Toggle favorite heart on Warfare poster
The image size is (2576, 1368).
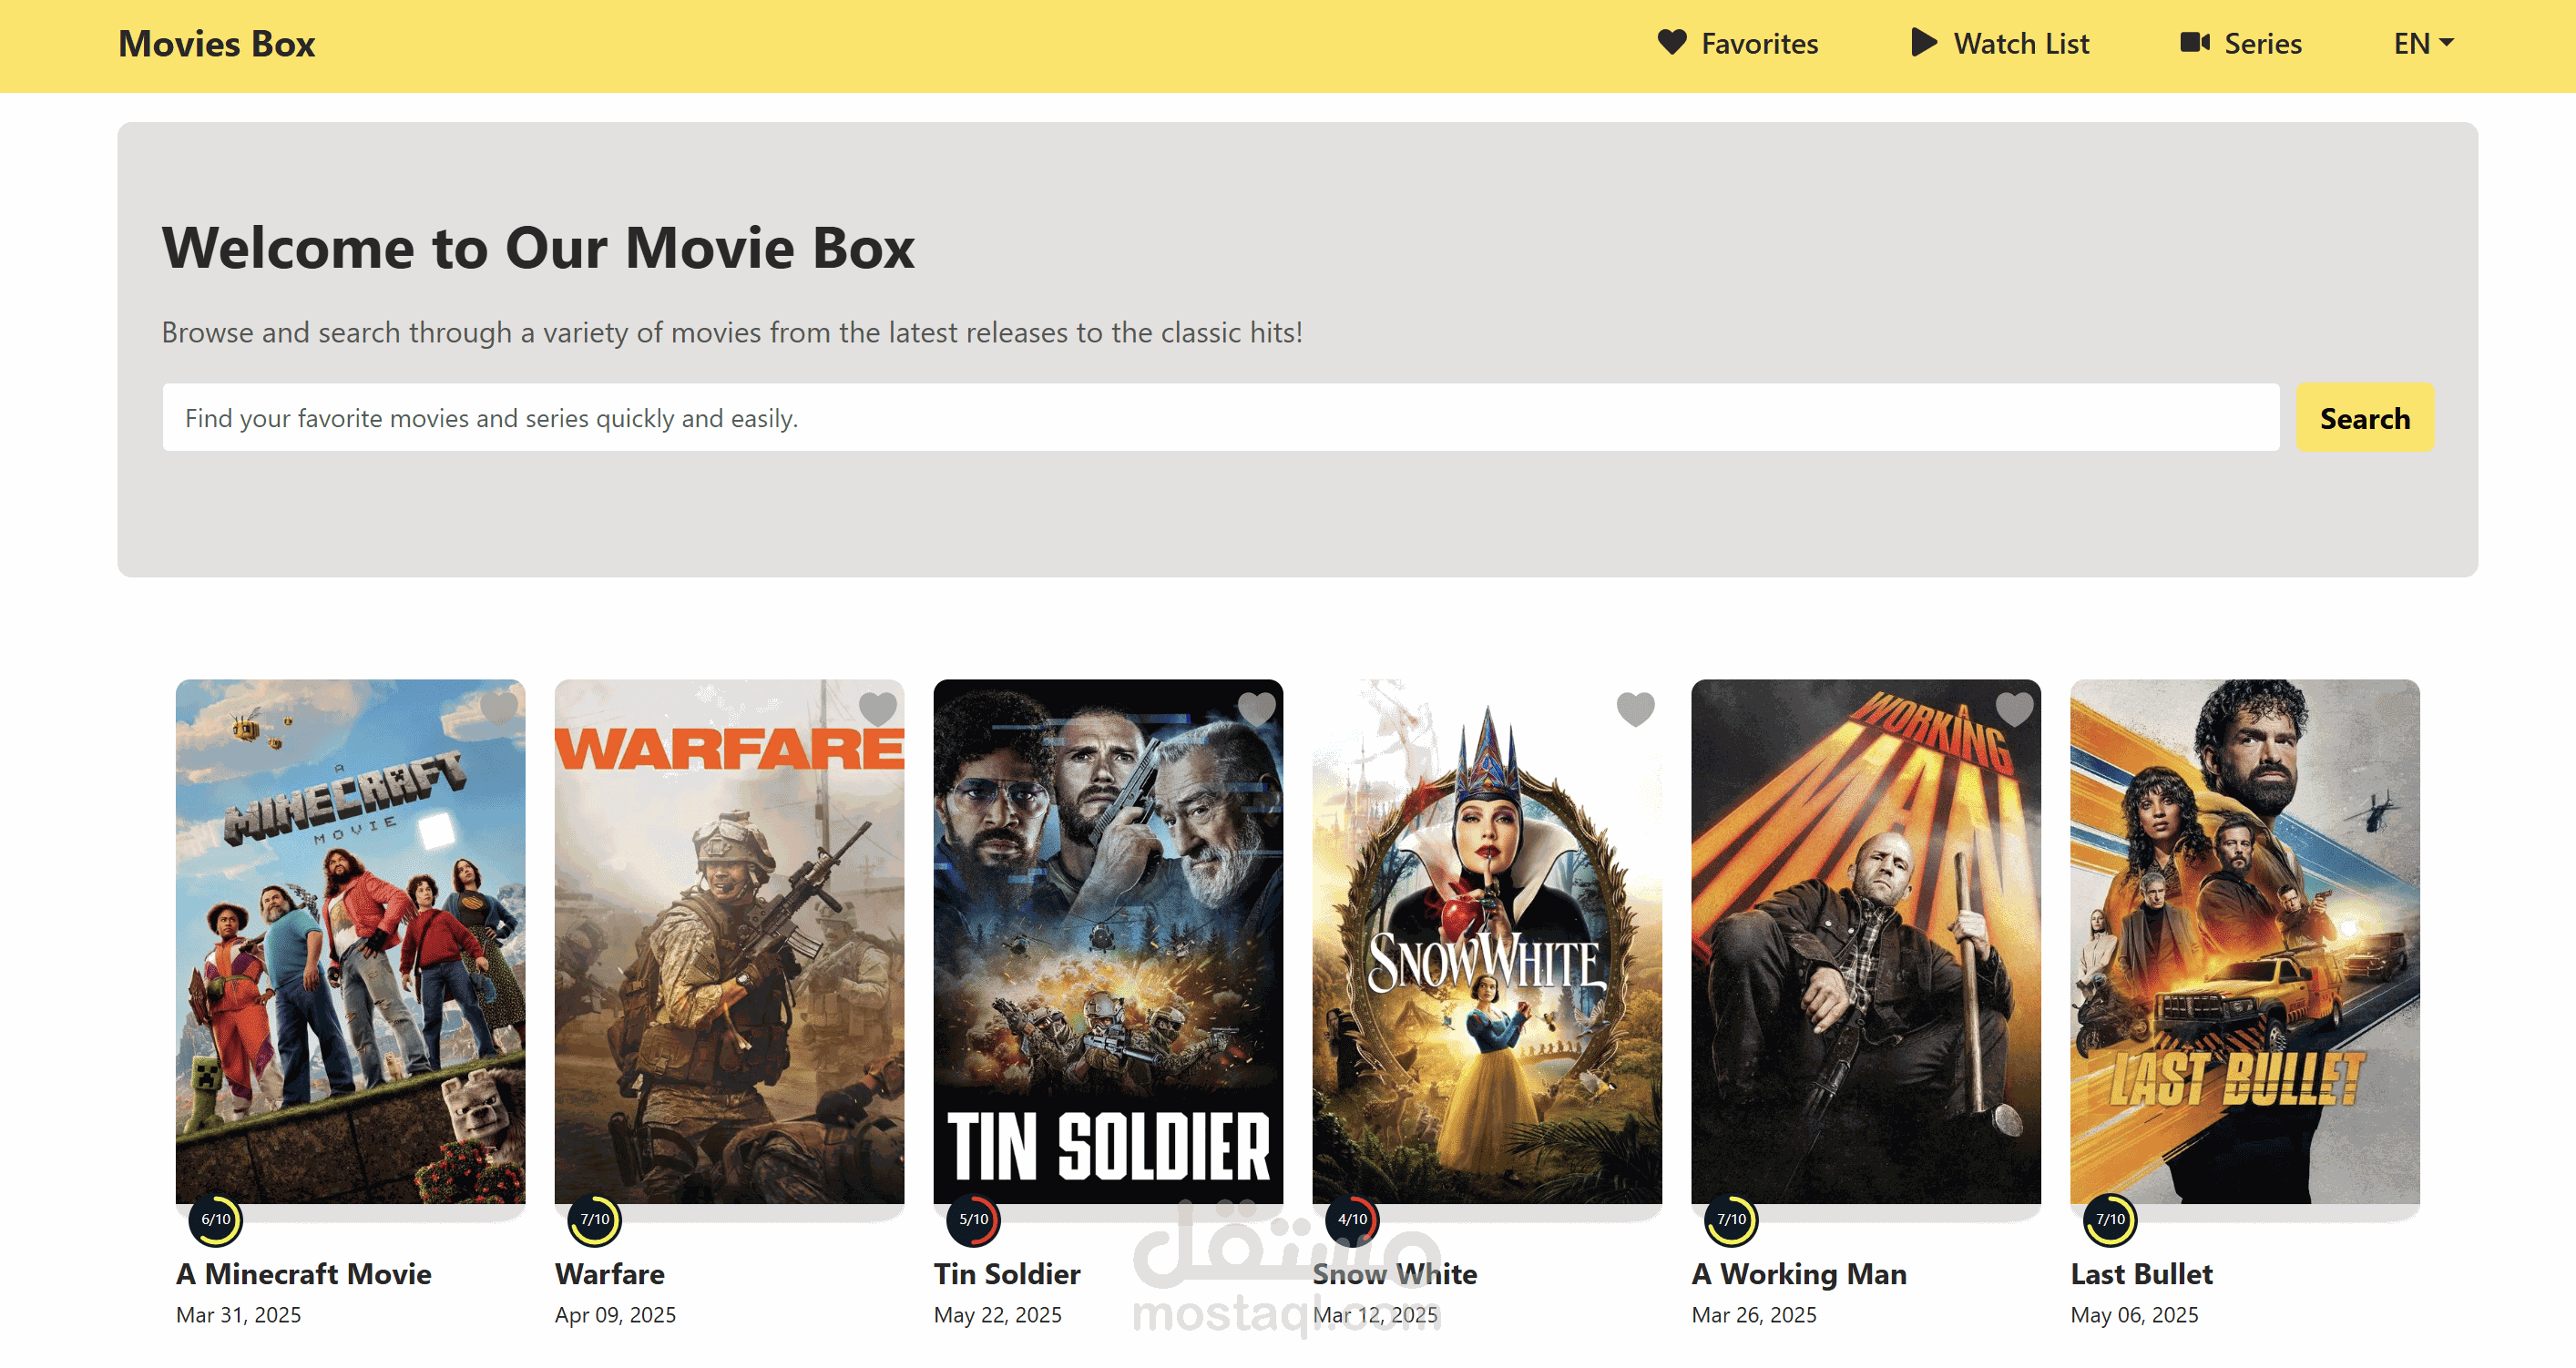pyautogui.click(x=878, y=708)
